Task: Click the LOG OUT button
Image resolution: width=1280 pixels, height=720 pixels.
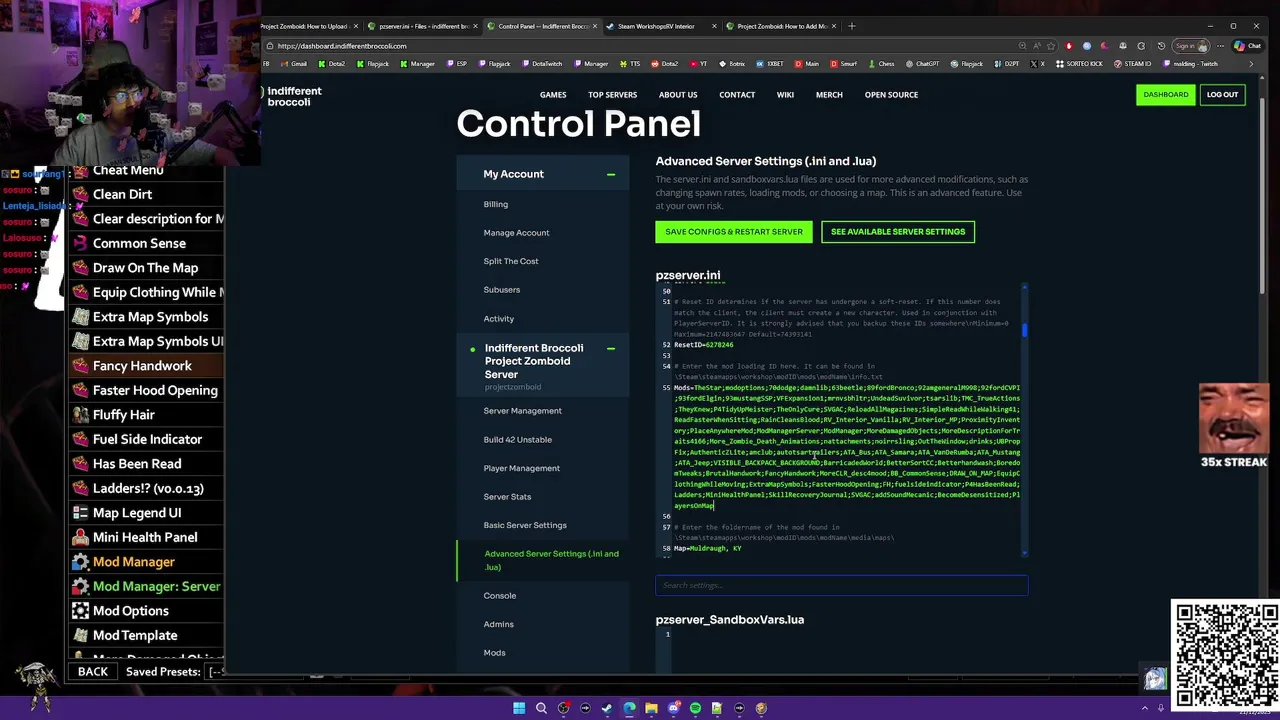Action: pos(1222,95)
